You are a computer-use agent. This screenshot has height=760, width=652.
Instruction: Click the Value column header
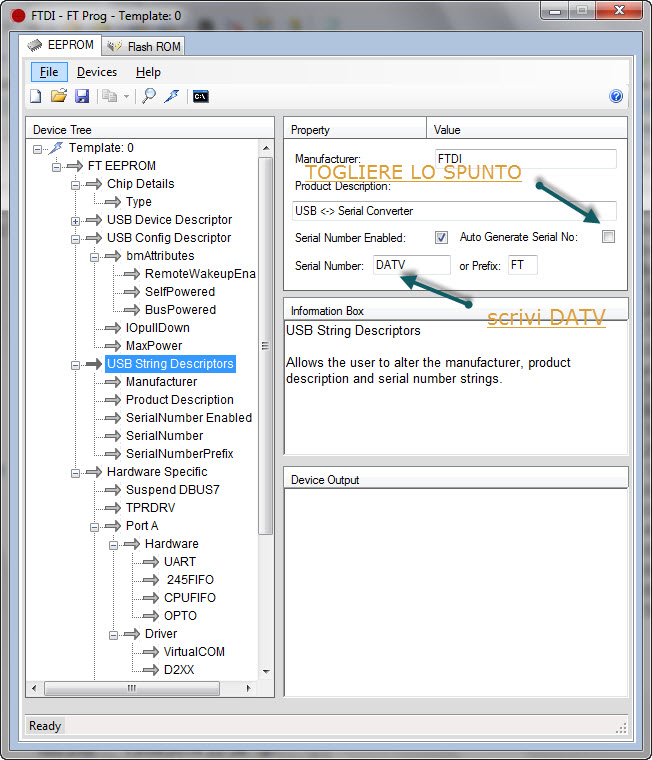pyautogui.click(x=527, y=129)
